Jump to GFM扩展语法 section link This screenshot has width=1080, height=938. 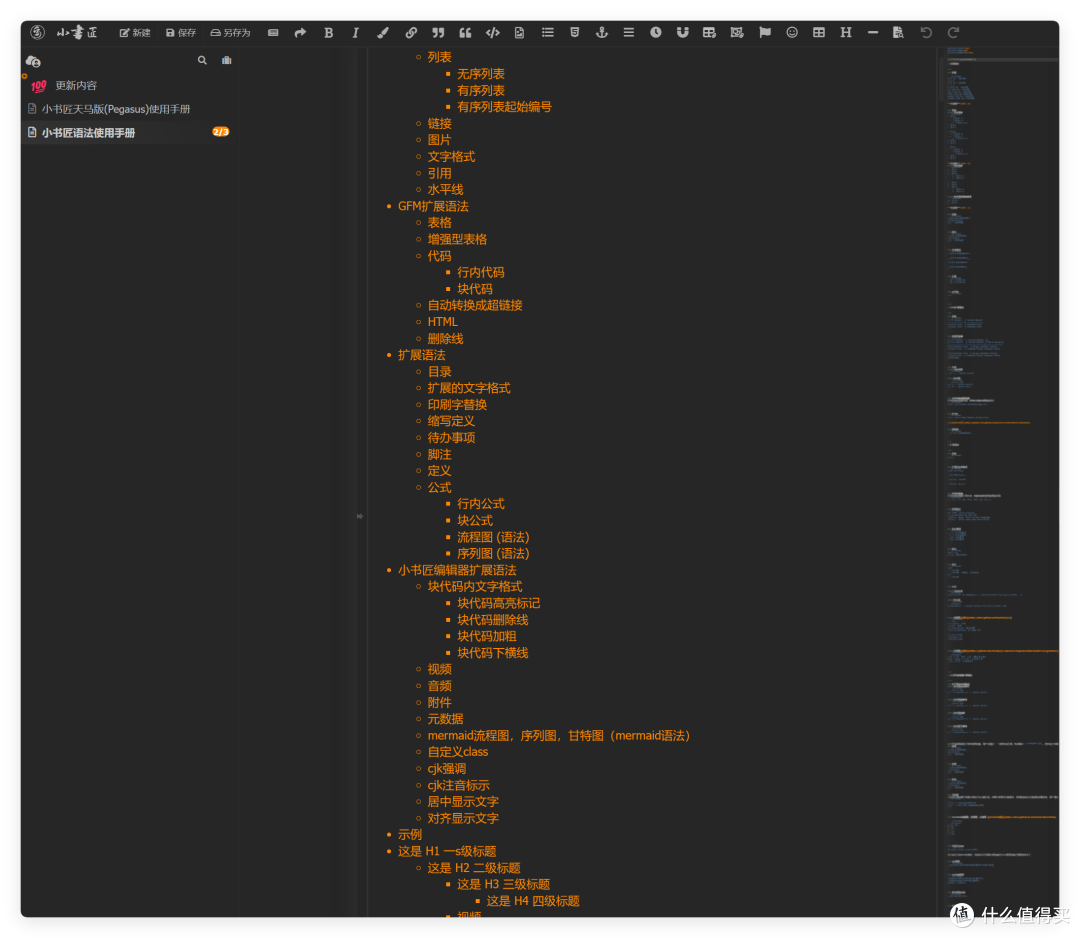pos(433,206)
